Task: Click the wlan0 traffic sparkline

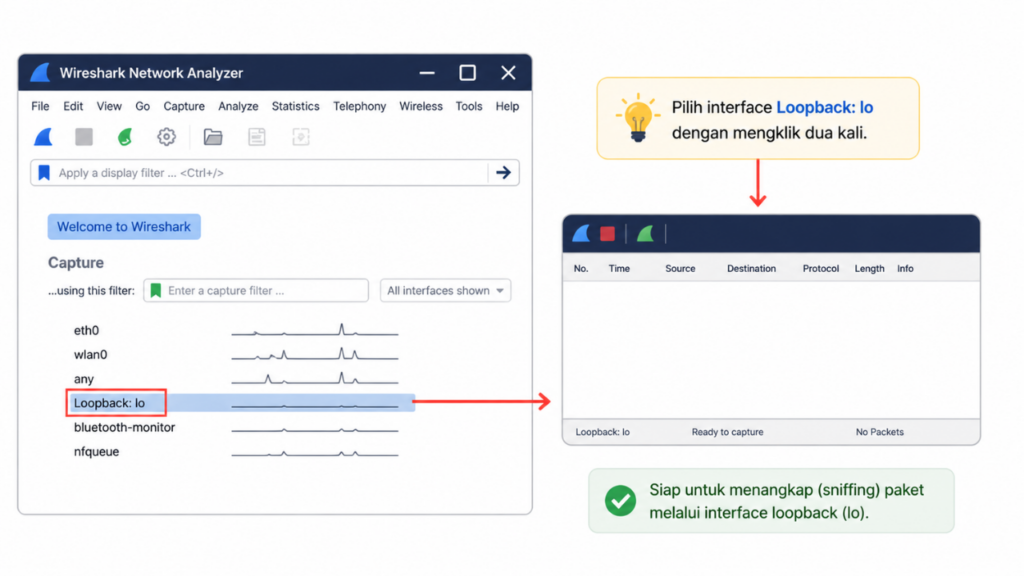Action: 315,355
